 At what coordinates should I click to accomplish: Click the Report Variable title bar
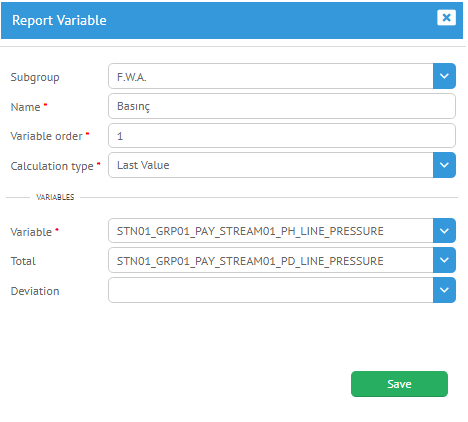pos(232,20)
